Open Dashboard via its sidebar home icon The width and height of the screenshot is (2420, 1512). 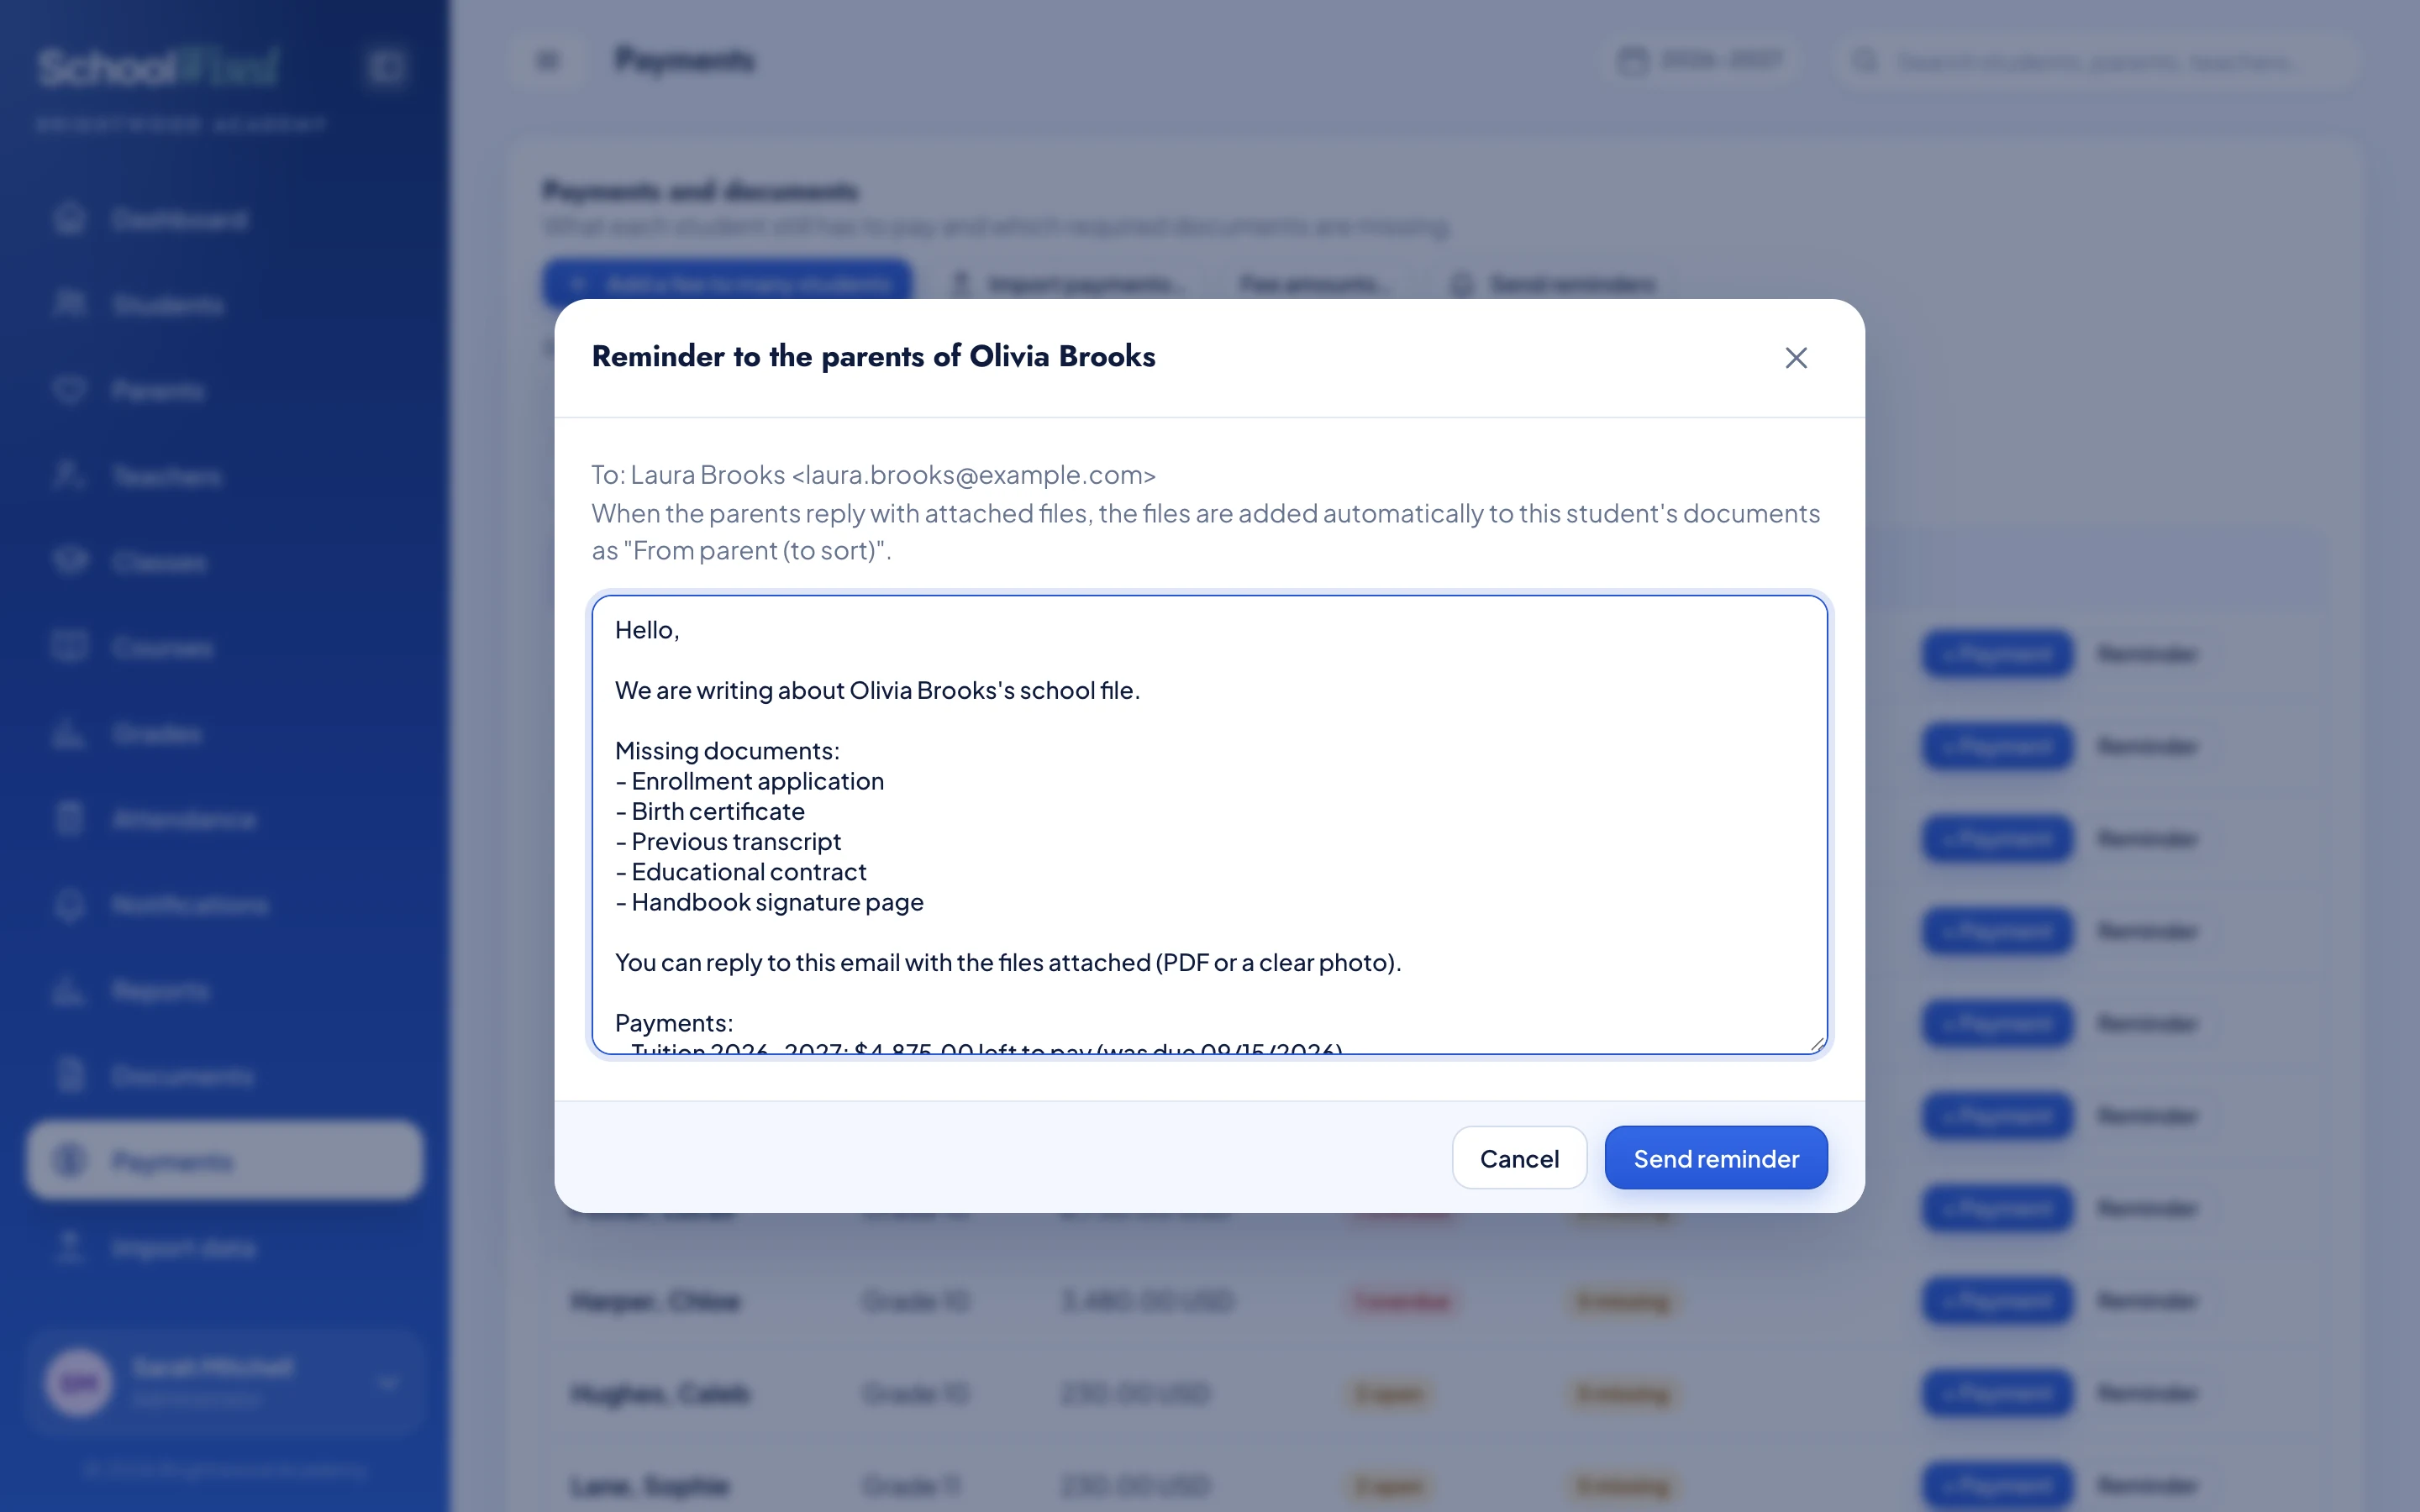click(70, 219)
